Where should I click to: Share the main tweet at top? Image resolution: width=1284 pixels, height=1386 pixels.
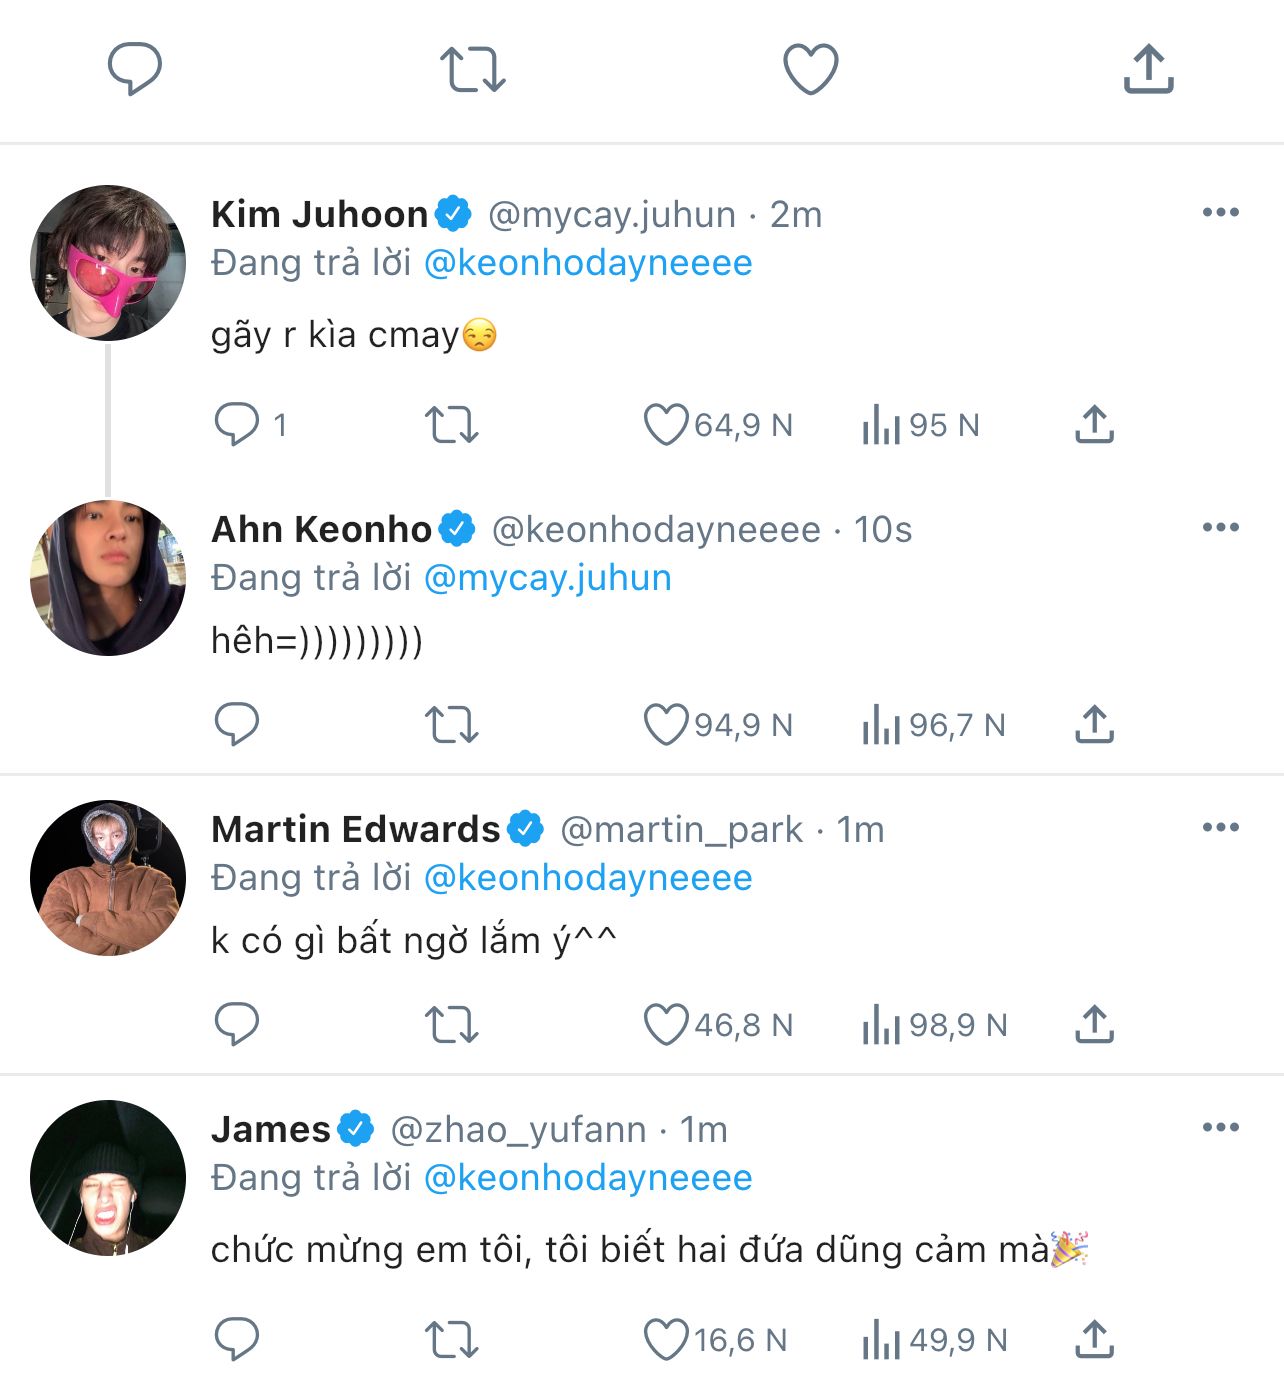tap(1148, 69)
